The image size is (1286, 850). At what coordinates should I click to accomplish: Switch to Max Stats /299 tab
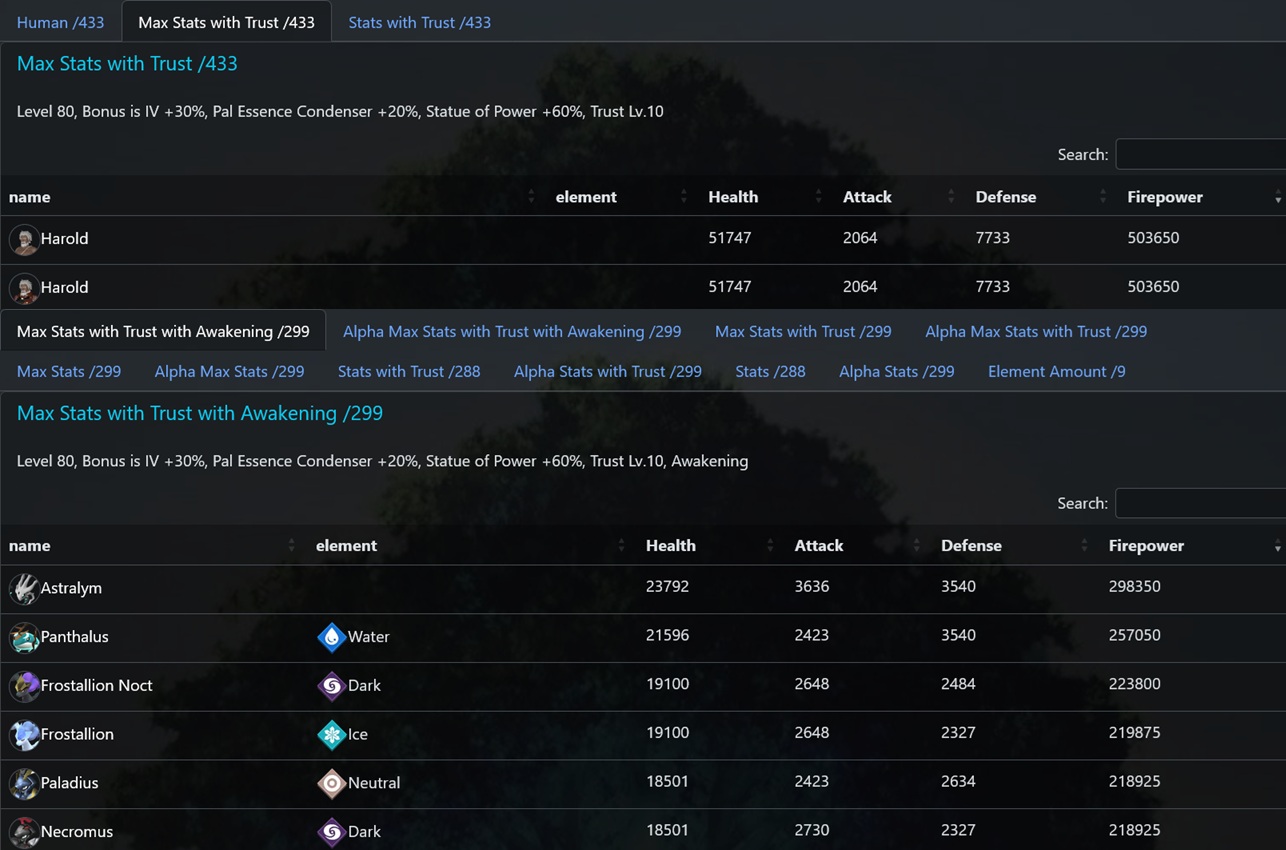[69, 371]
